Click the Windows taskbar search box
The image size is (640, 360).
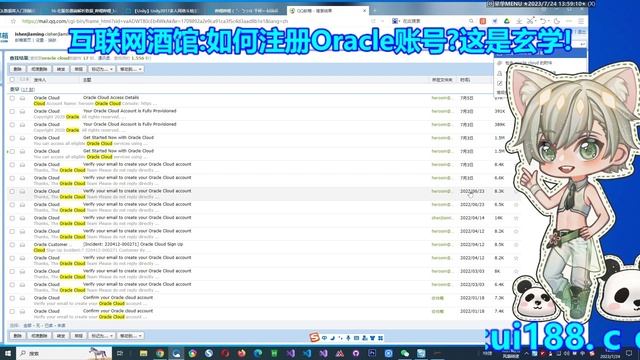63,353
